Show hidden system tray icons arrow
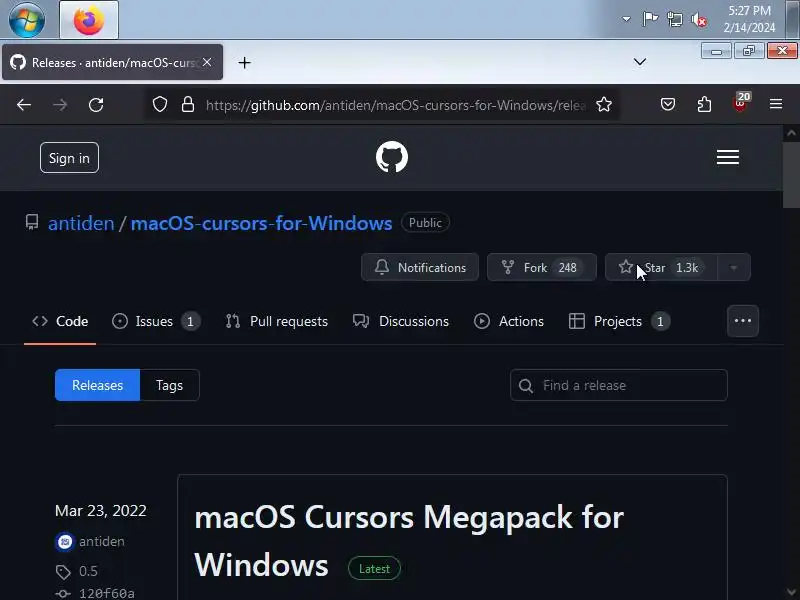 626,19
